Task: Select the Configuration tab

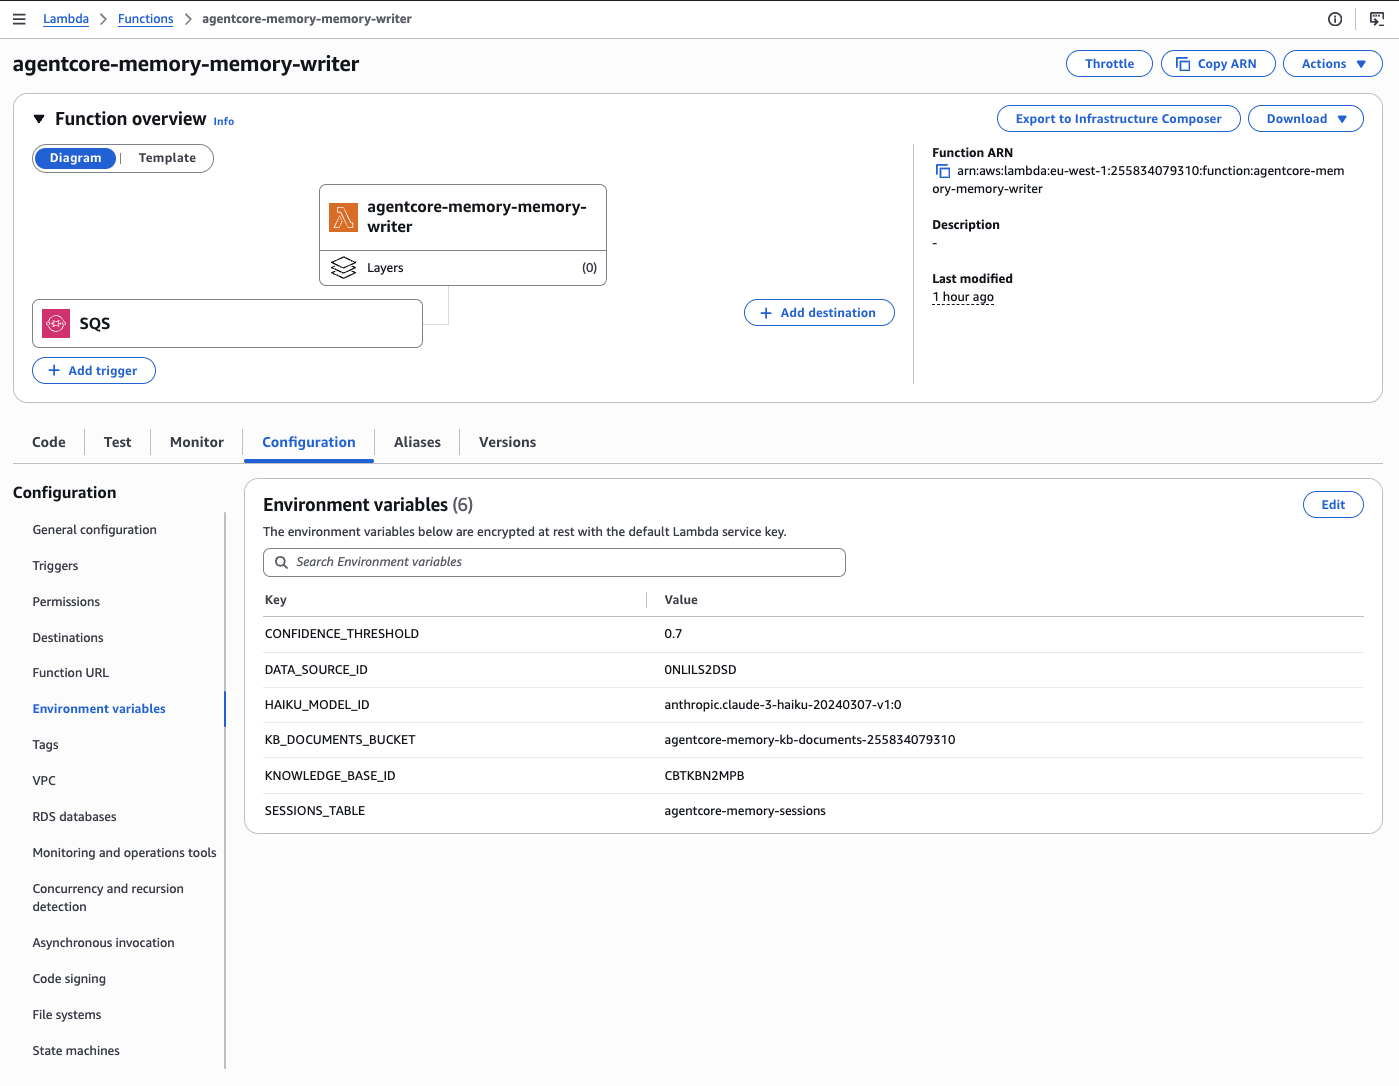Action: pyautogui.click(x=309, y=442)
